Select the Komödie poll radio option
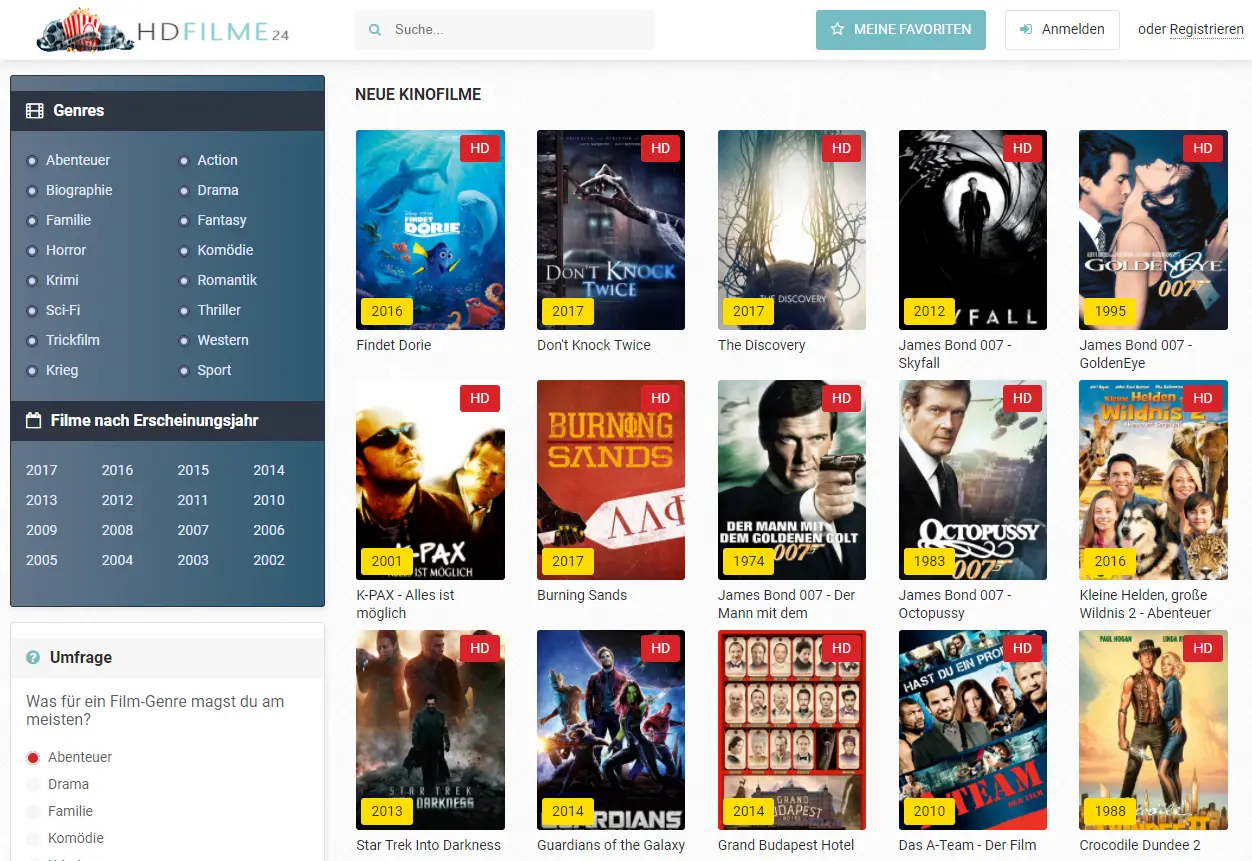 (x=33, y=839)
